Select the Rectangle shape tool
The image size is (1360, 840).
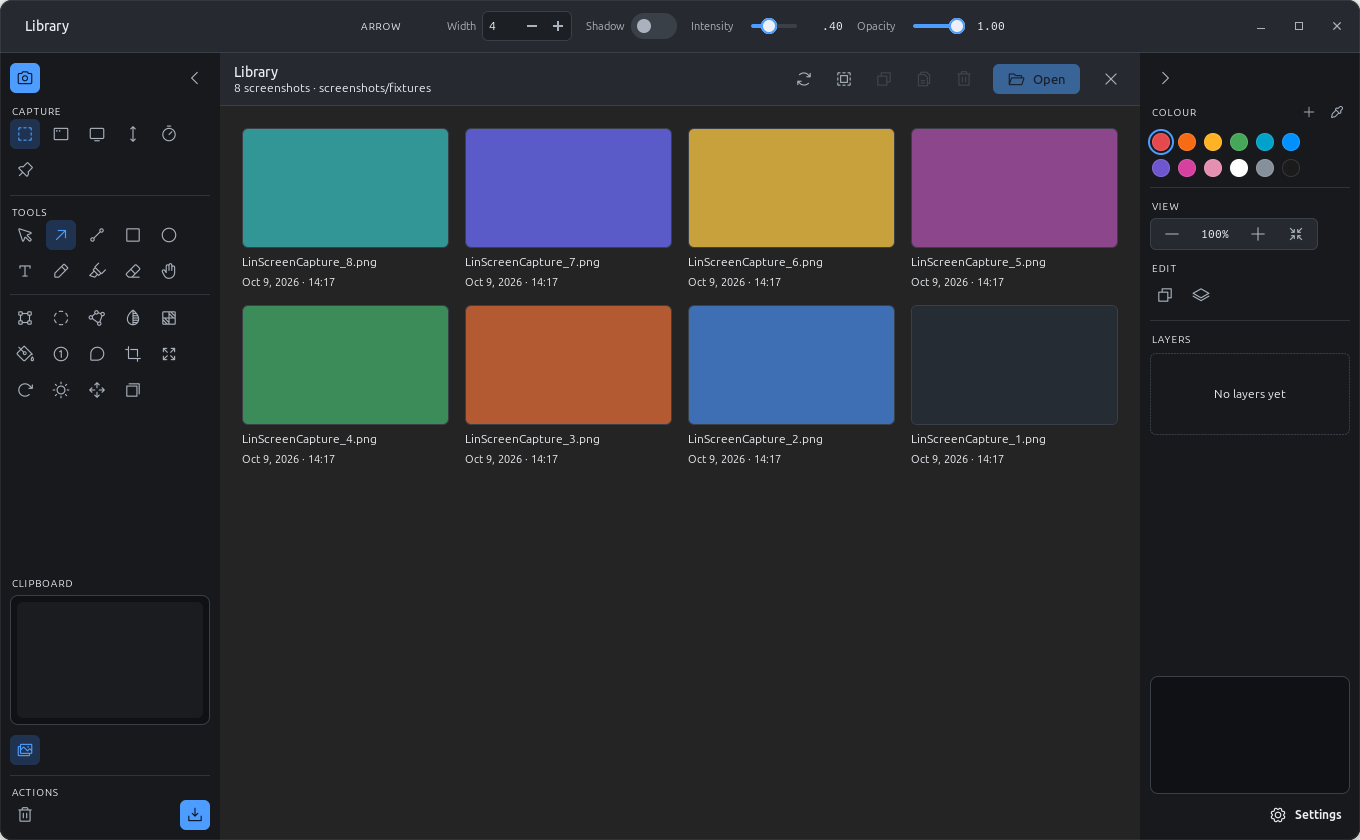133,235
